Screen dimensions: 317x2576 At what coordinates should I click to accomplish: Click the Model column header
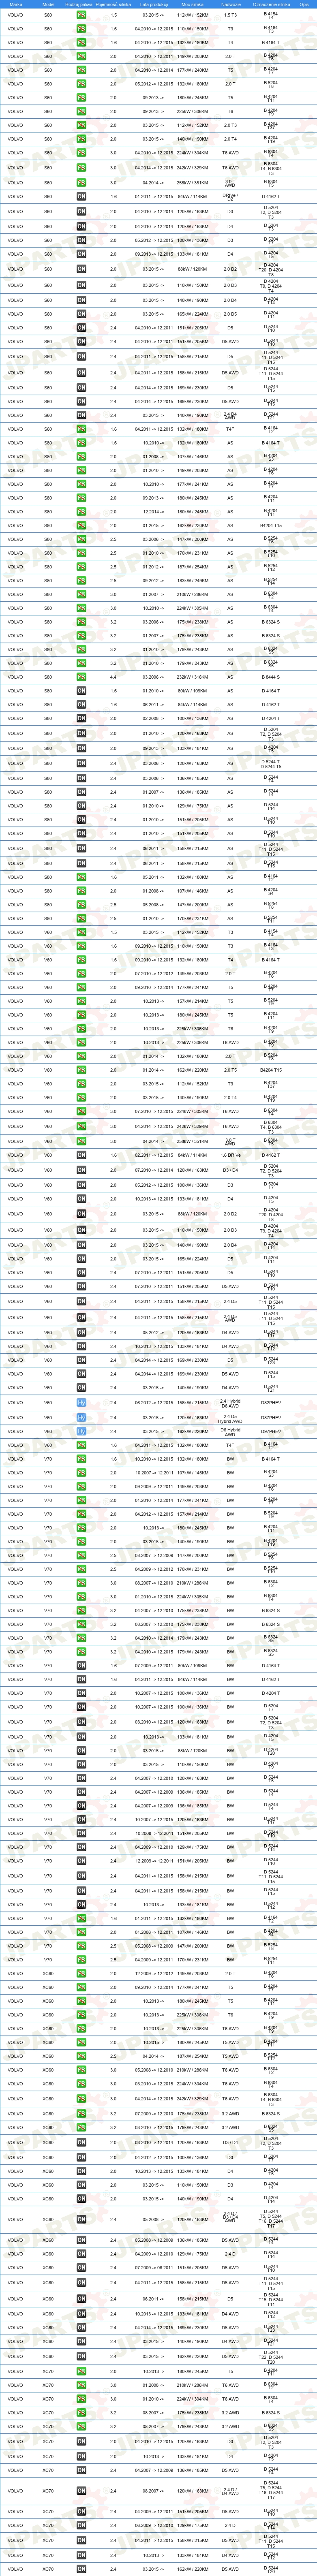coord(48,4)
